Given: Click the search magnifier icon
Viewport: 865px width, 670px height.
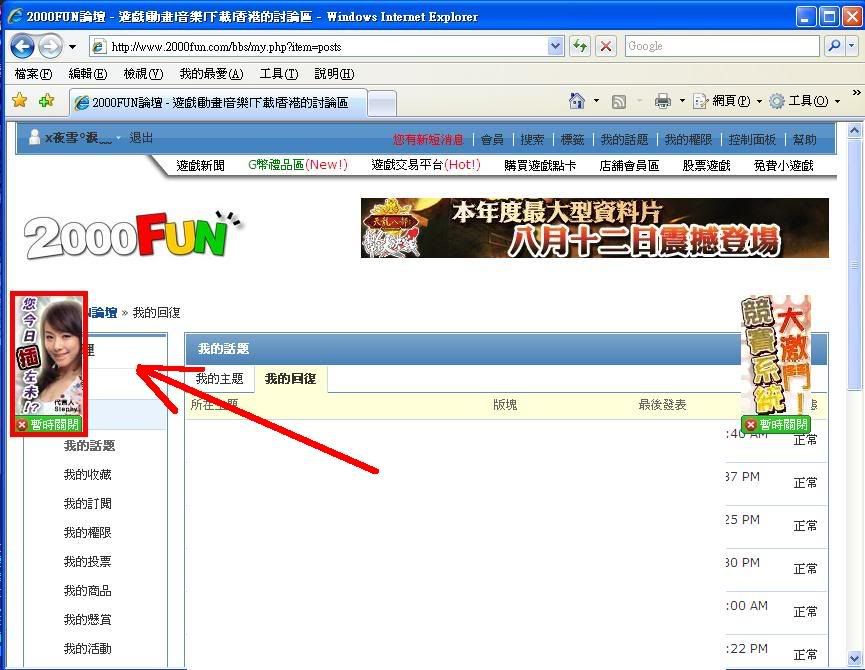Looking at the screenshot, I should click(x=832, y=46).
